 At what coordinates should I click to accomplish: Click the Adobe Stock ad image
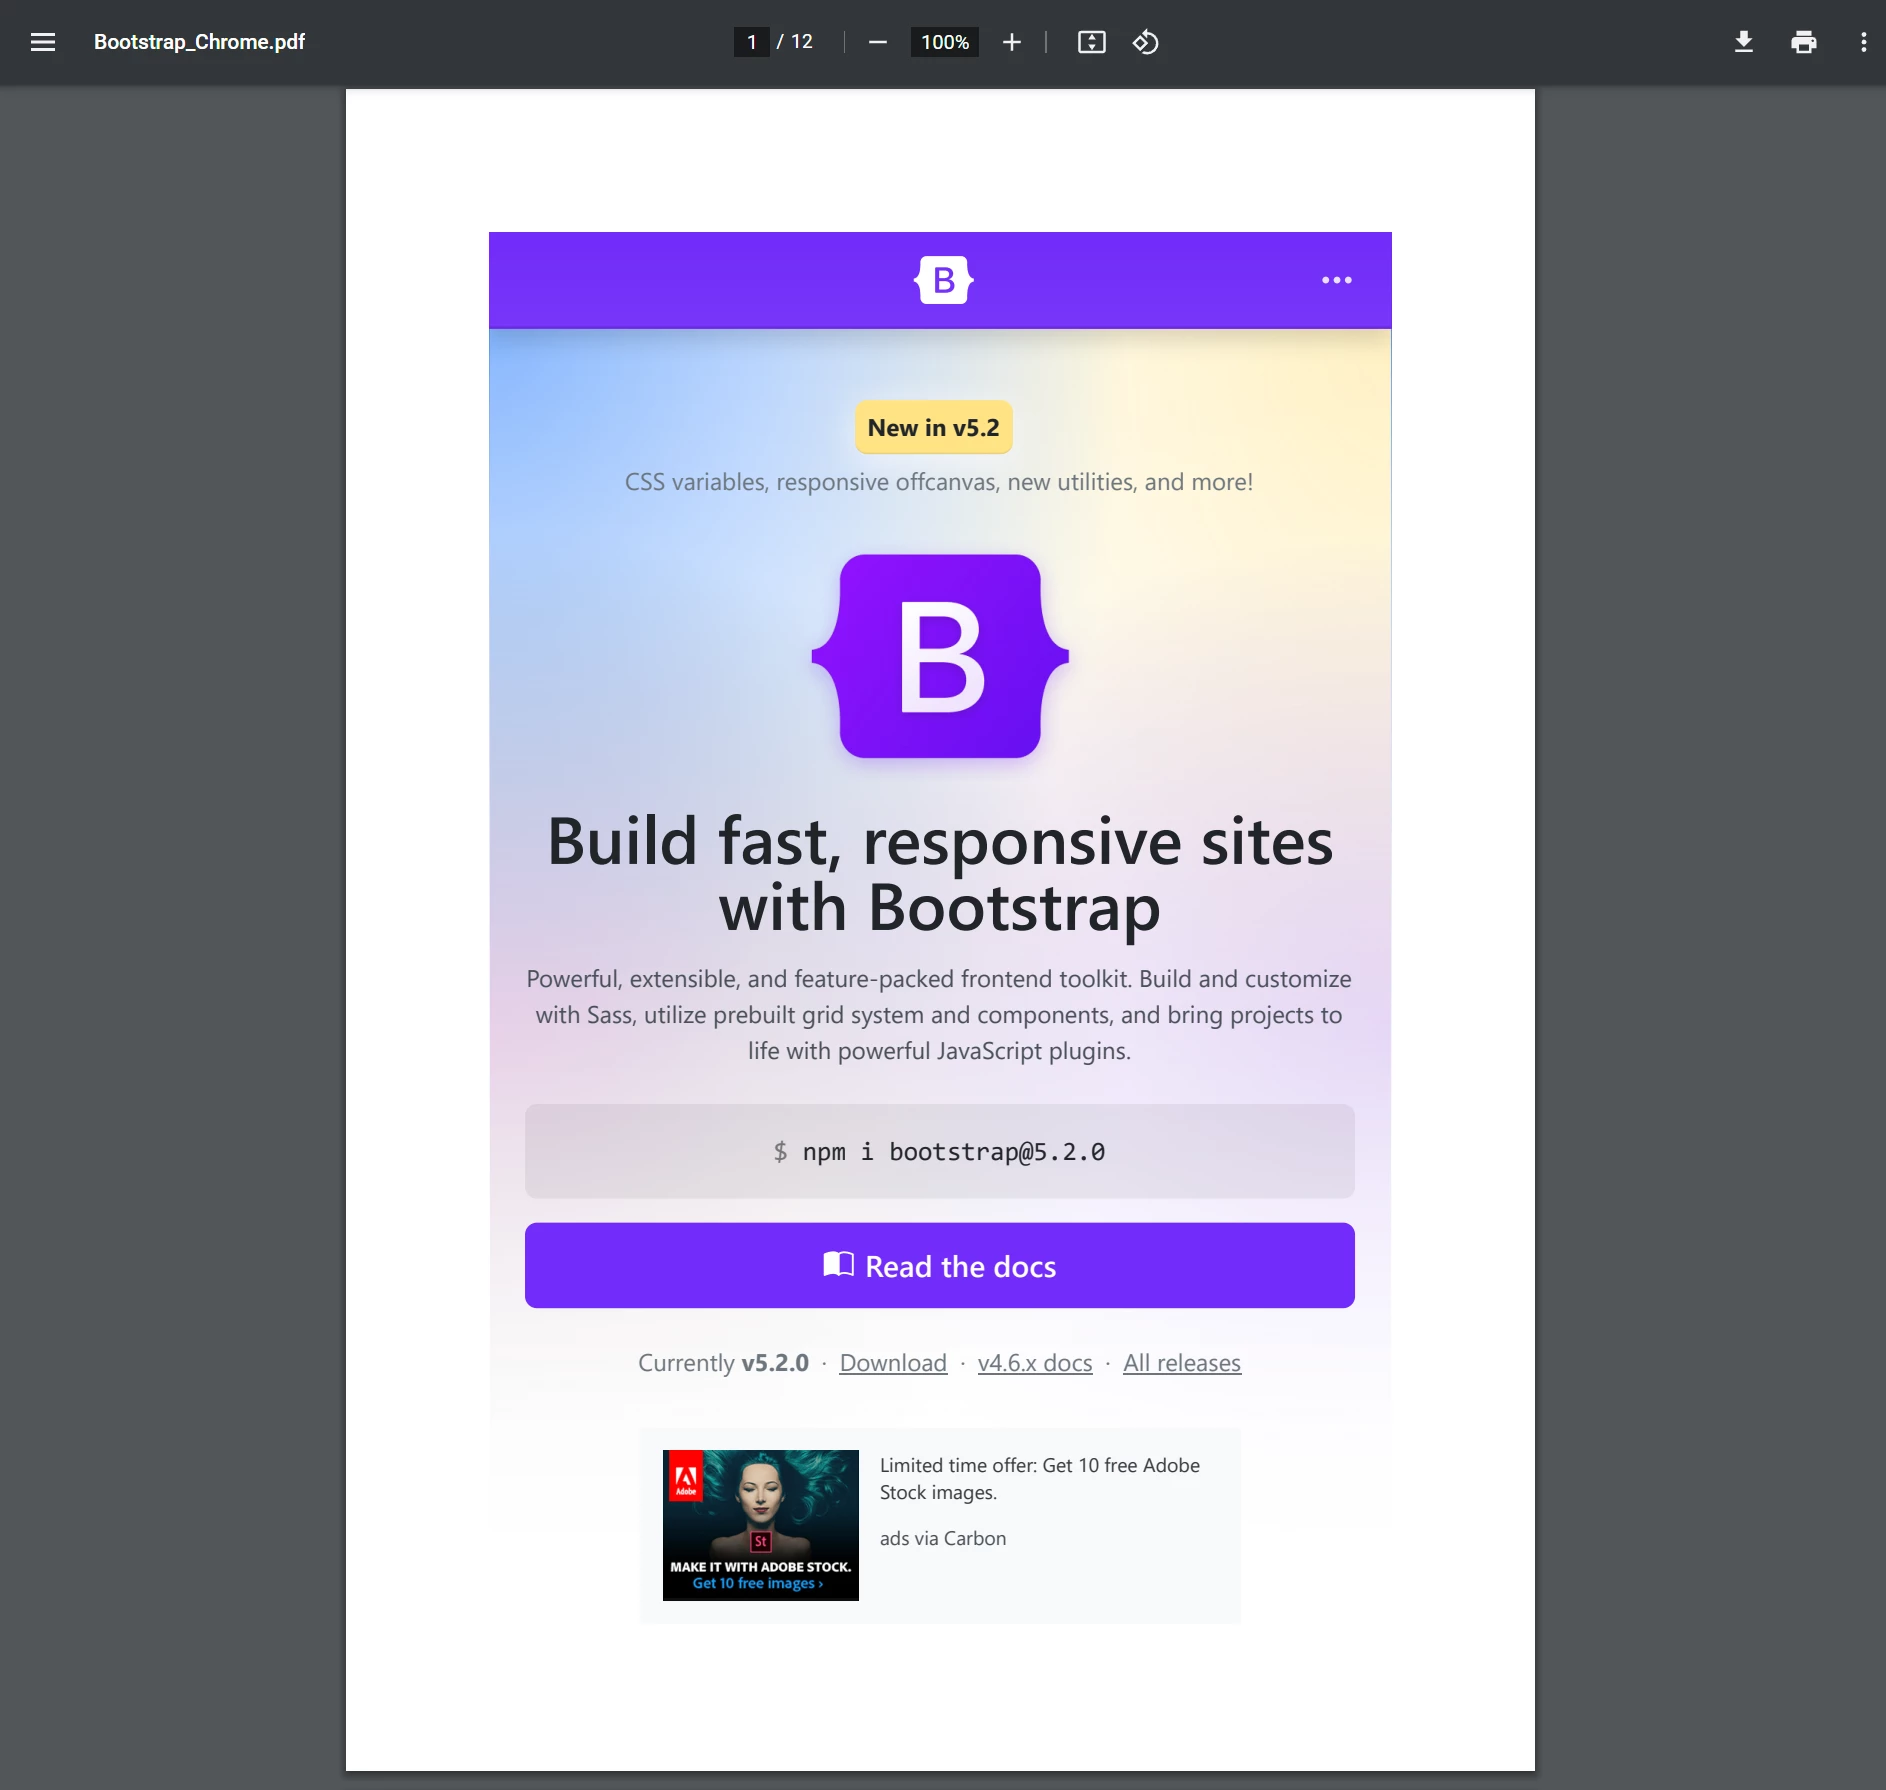tap(760, 1525)
